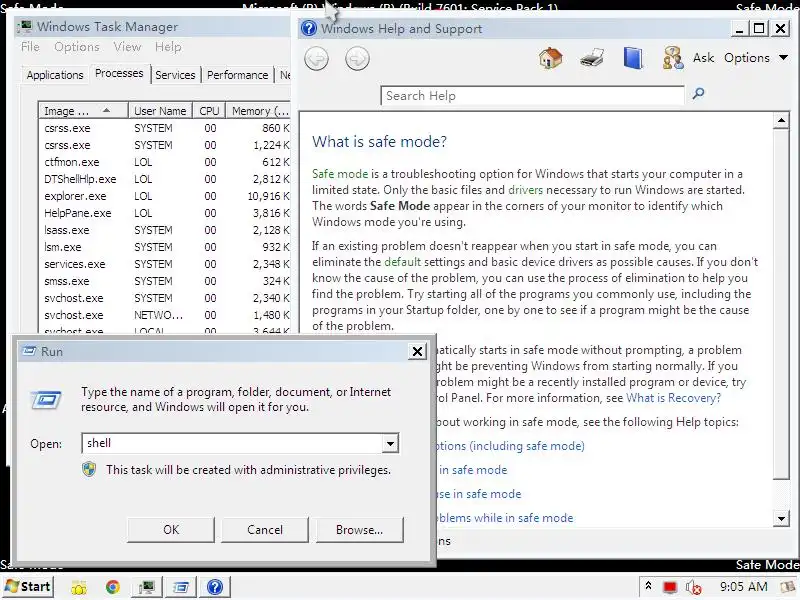This screenshot has width=800, height=600.
Task: Open the Browse Help book icon
Action: pos(633,58)
